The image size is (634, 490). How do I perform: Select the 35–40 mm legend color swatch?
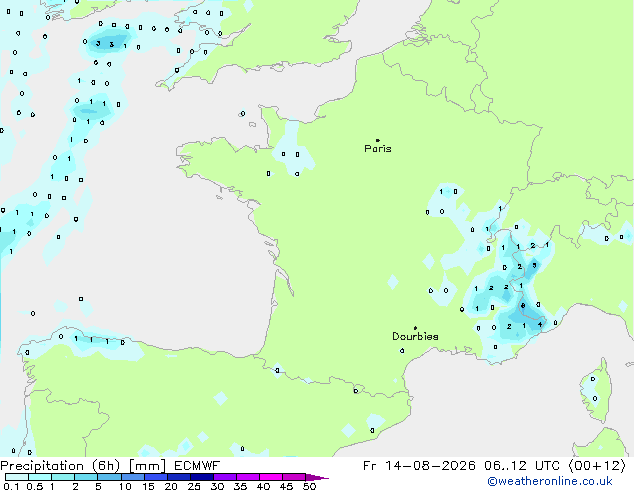click(248, 477)
